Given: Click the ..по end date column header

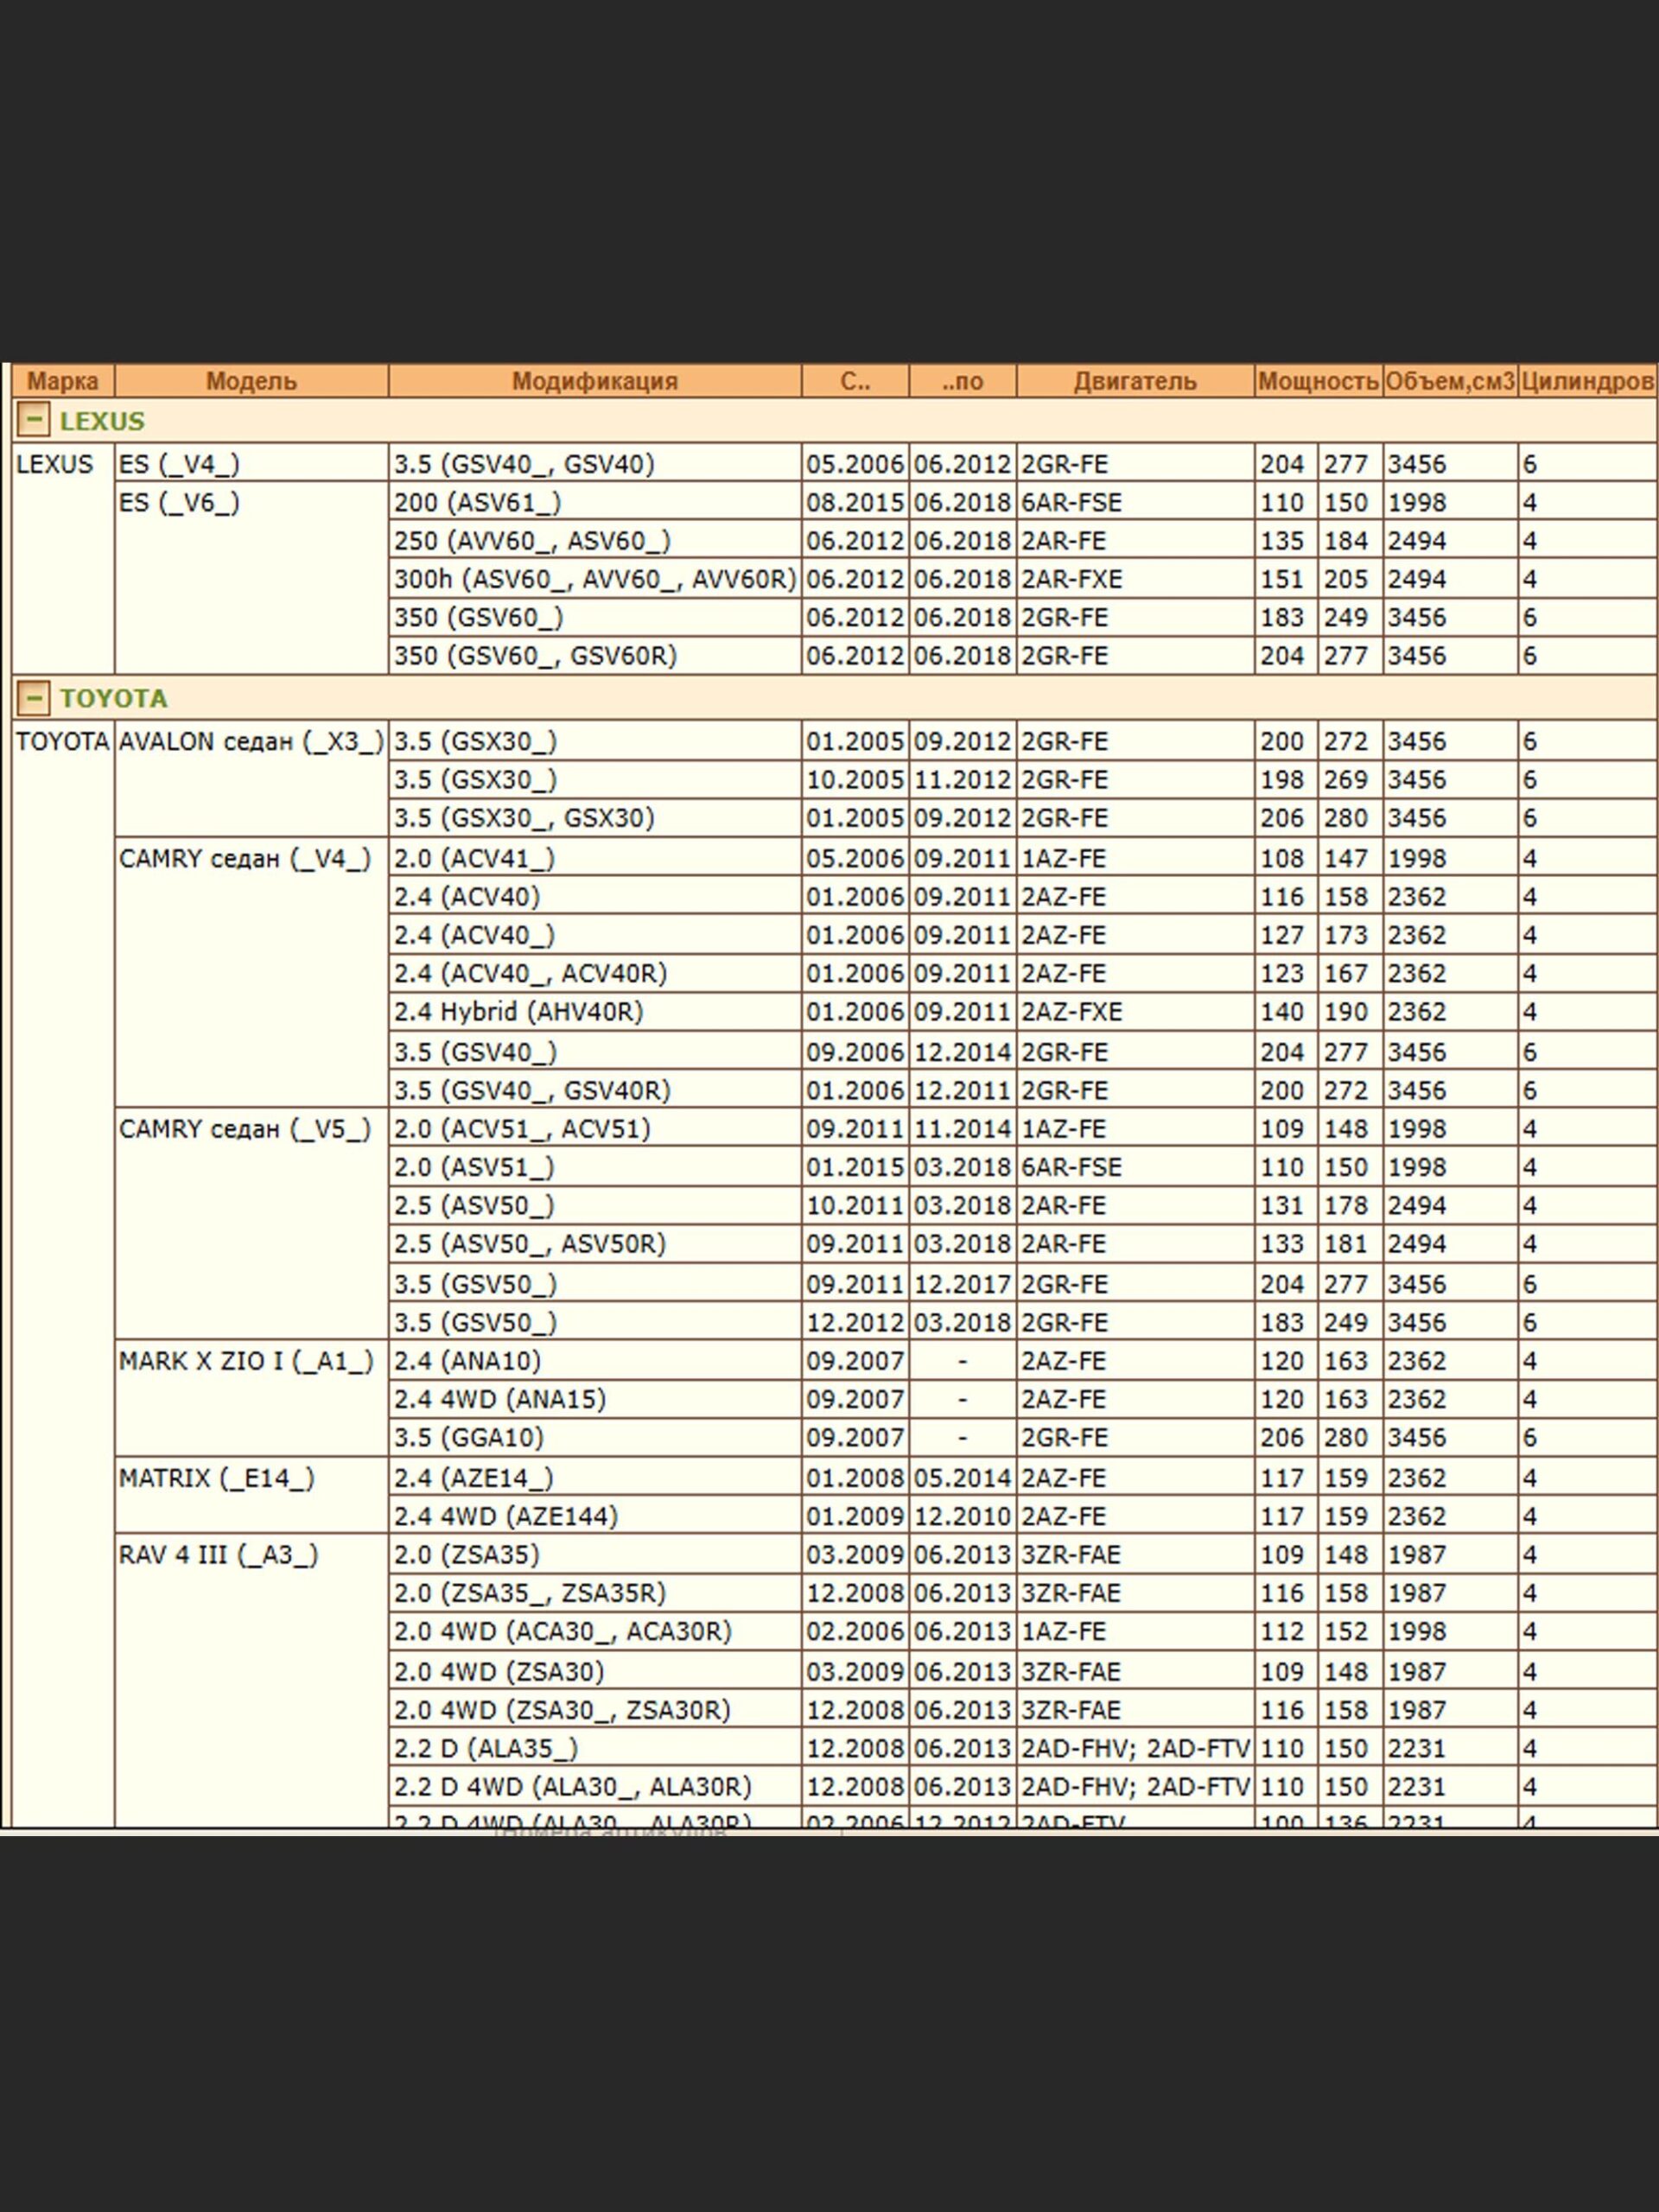Looking at the screenshot, I should click(962, 381).
